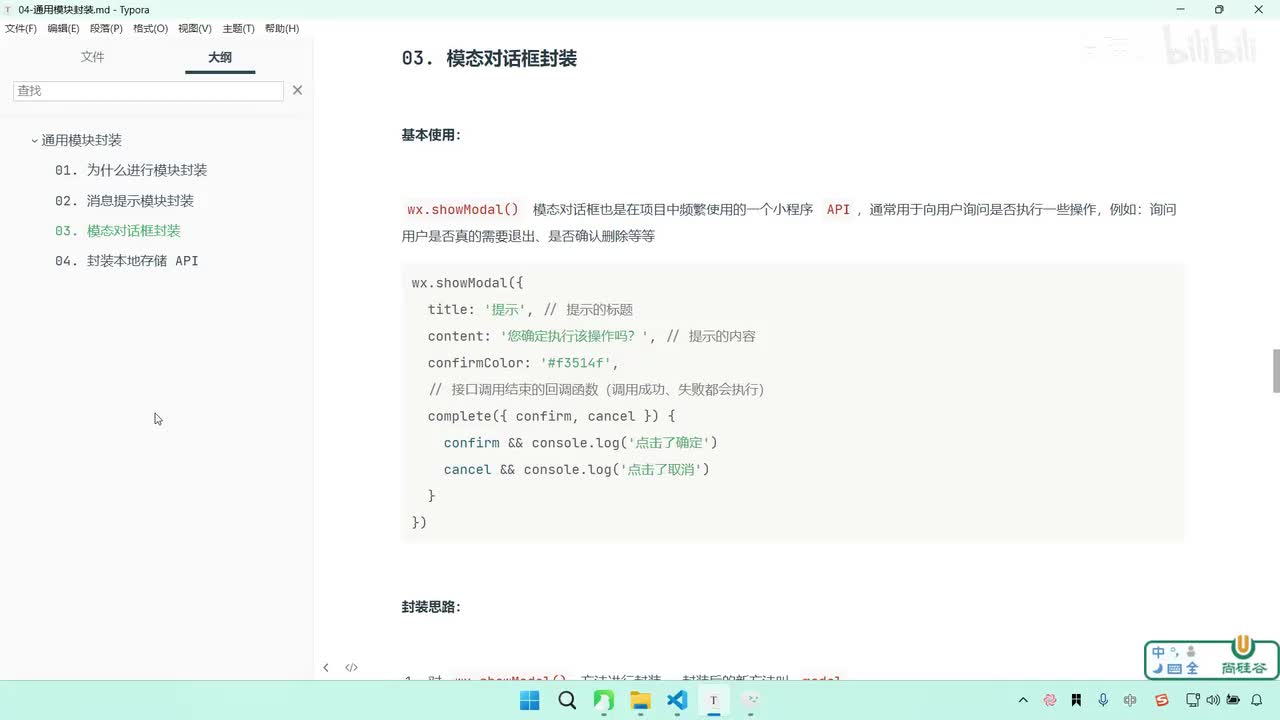Toggle the moon icon in IME bar

(1158, 668)
